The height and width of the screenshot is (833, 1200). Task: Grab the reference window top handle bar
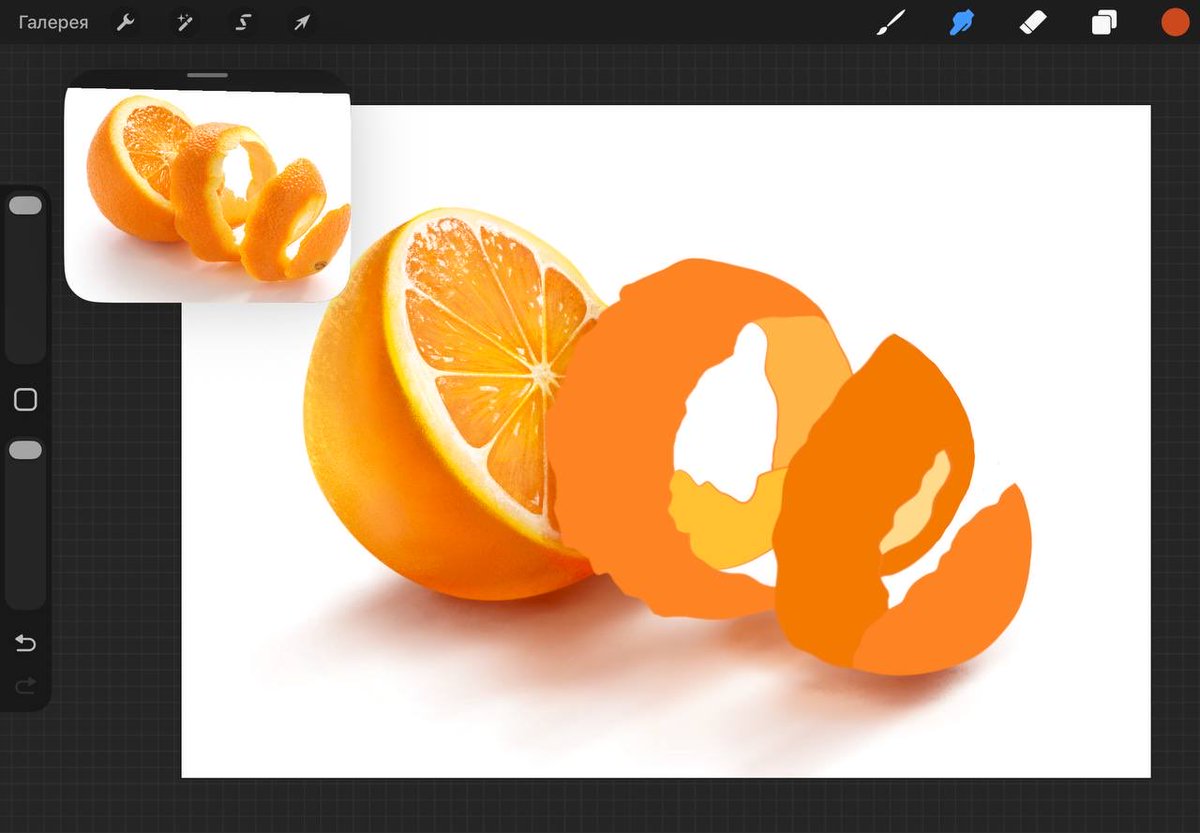click(x=207, y=75)
